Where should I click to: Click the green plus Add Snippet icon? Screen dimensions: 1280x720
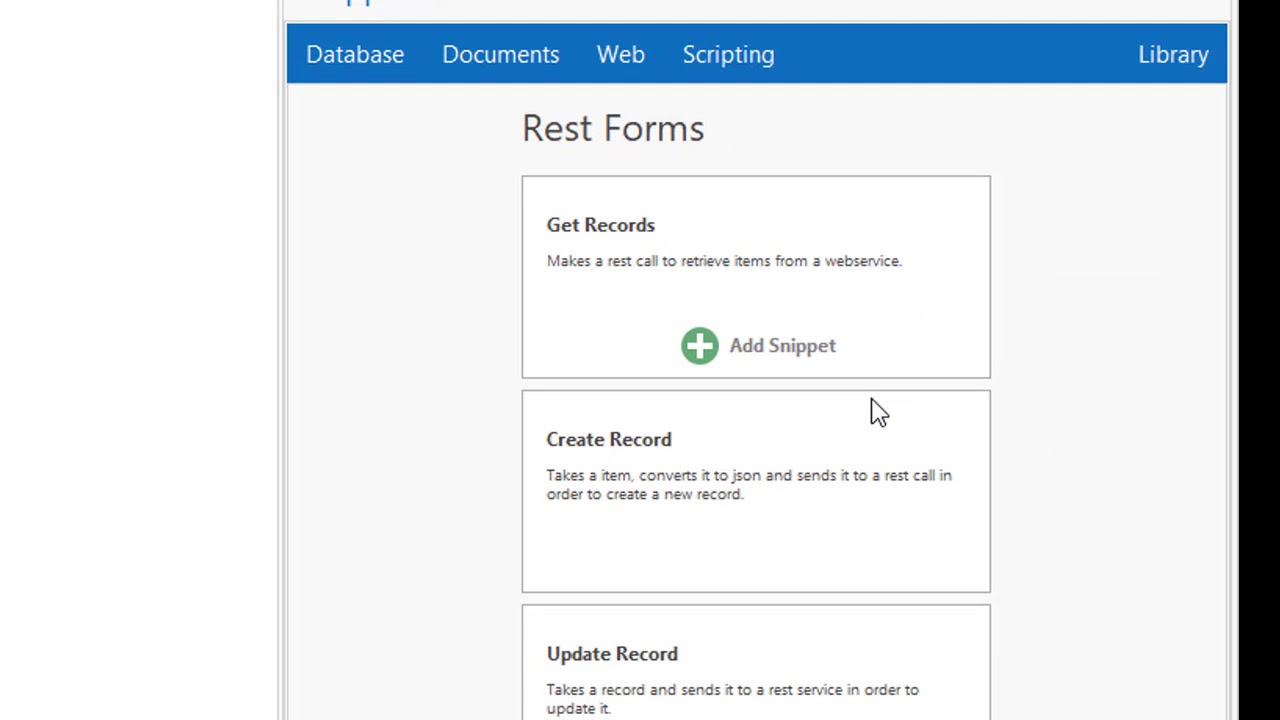(700, 346)
